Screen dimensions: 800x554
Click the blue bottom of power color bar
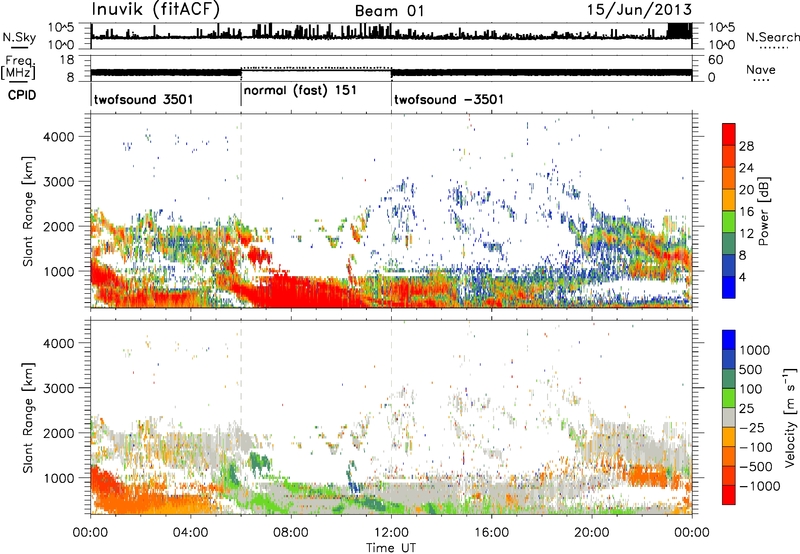tap(729, 287)
